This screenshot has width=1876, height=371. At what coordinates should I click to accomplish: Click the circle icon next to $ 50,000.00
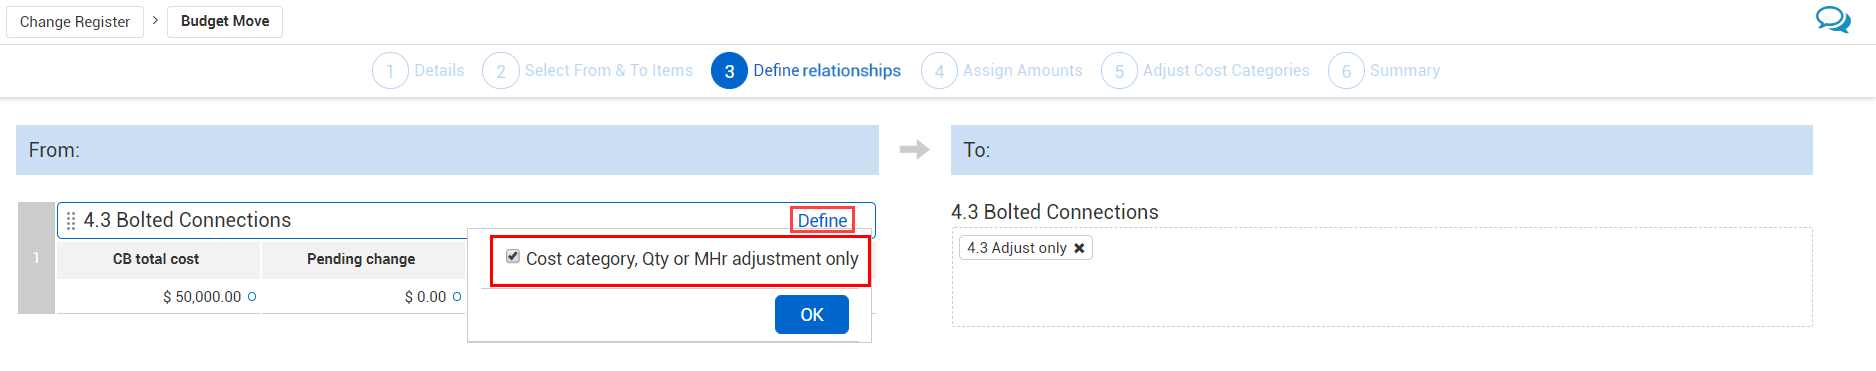pyautogui.click(x=252, y=296)
